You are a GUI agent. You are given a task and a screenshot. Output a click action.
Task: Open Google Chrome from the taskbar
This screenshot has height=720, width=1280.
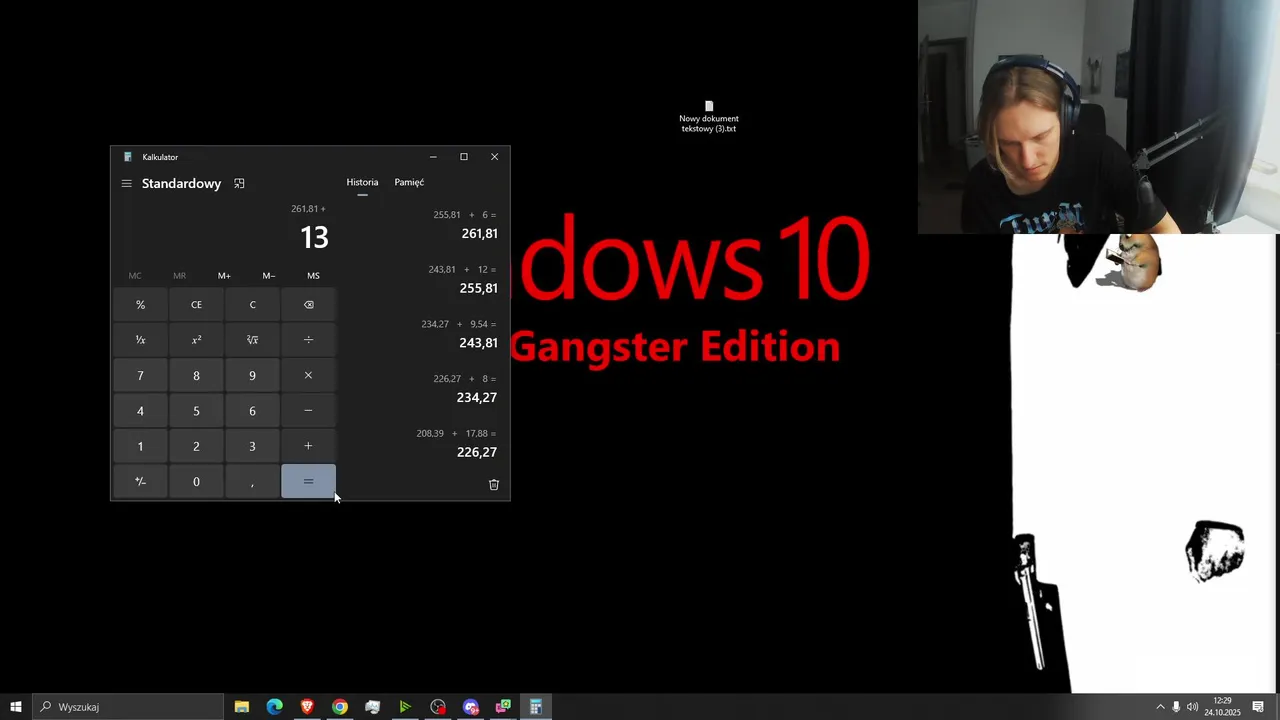(340, 707)
